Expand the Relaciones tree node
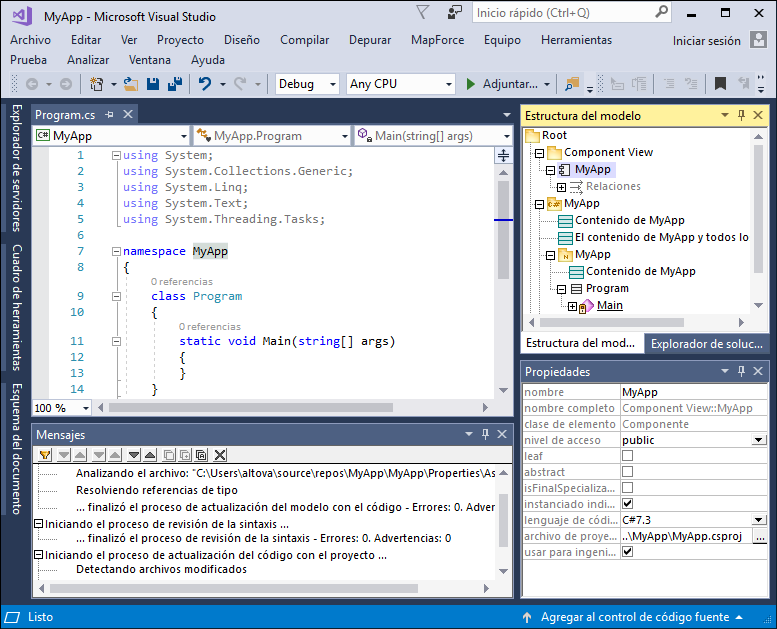This screenshot has height=629, width=777. pos(562,187)
